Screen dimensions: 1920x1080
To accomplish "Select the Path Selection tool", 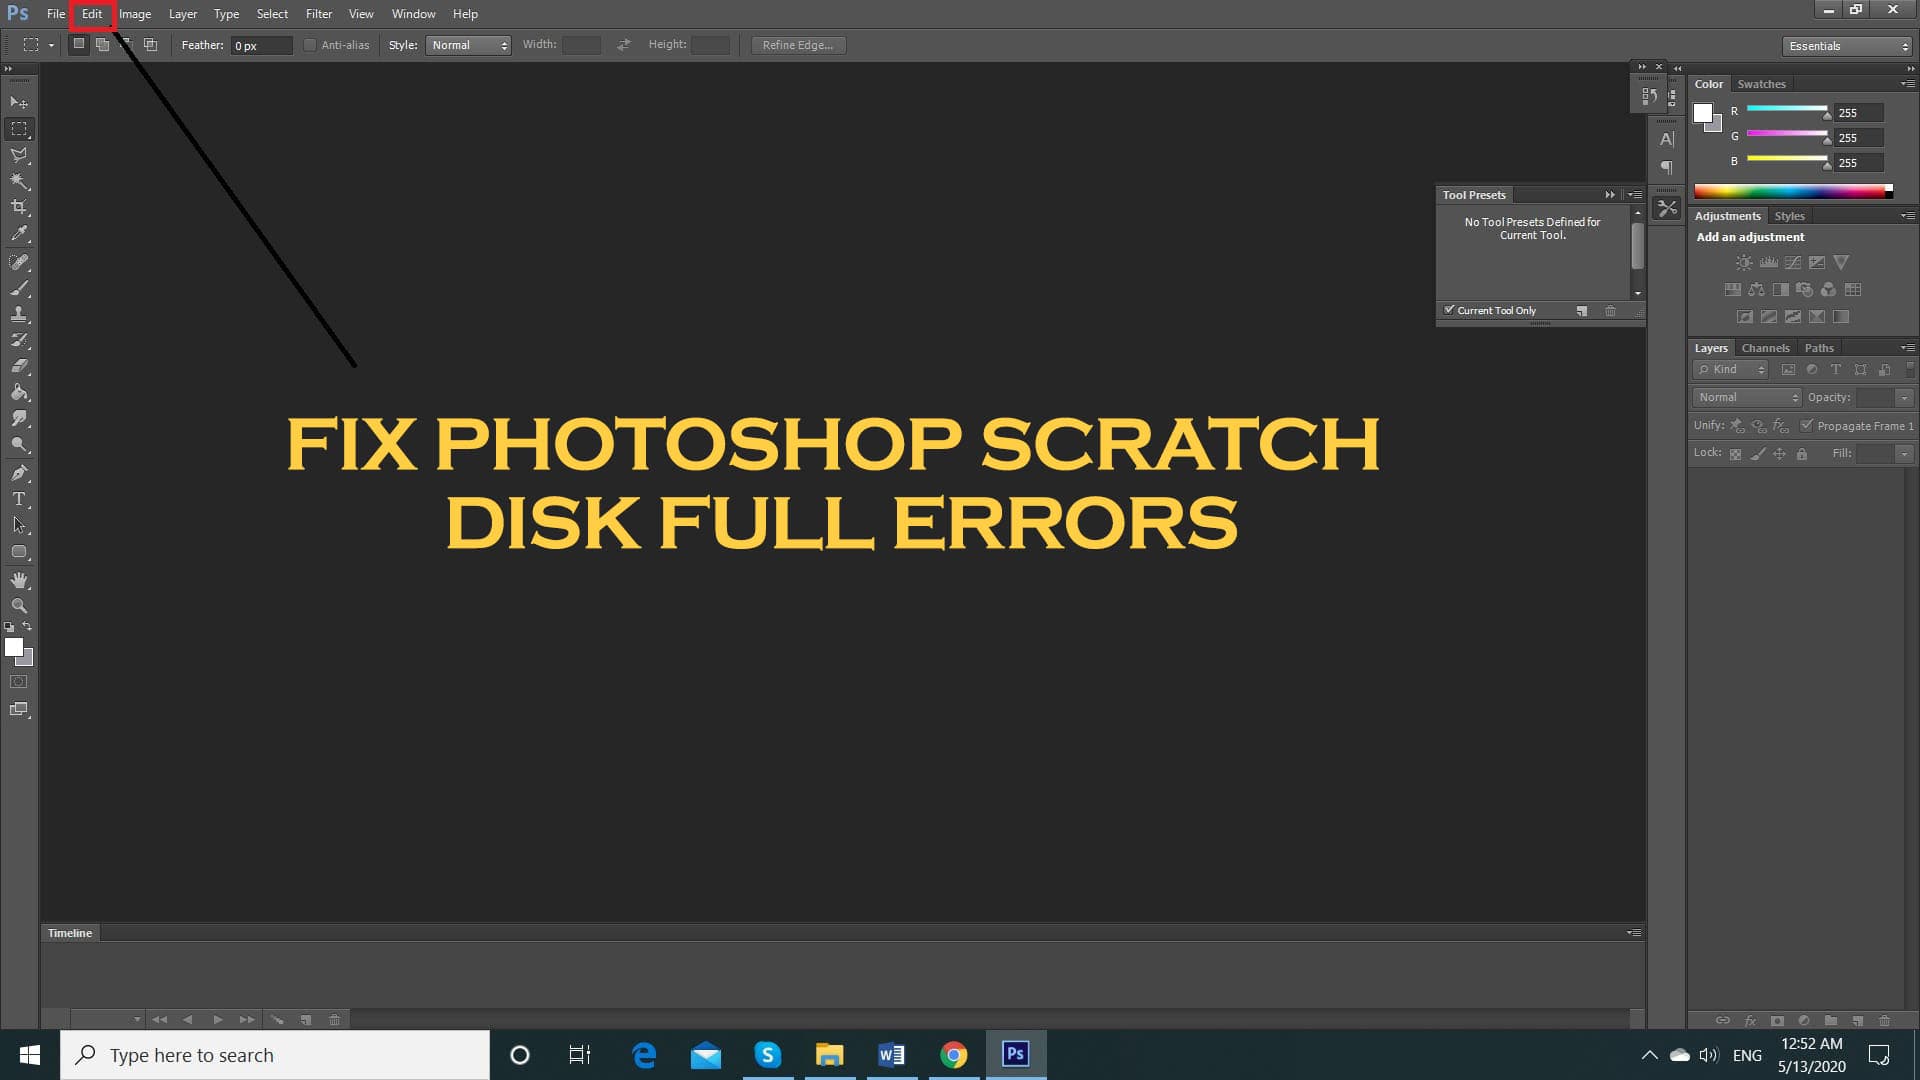I will coord(19,525).
